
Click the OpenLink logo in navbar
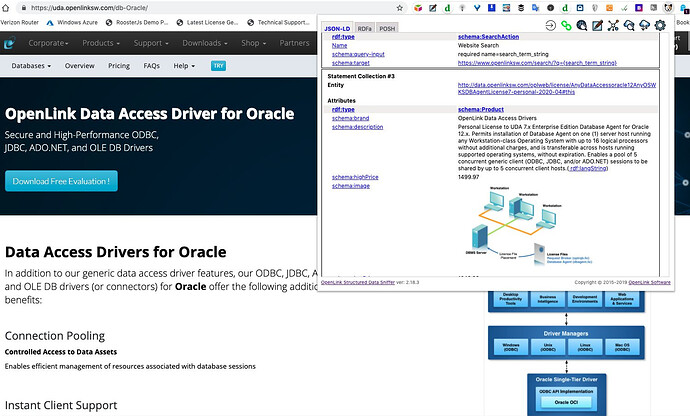click(9, 43)
